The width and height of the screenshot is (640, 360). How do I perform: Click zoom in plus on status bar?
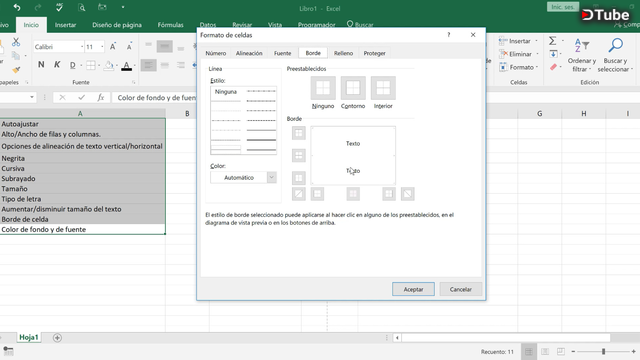(633, 351)
